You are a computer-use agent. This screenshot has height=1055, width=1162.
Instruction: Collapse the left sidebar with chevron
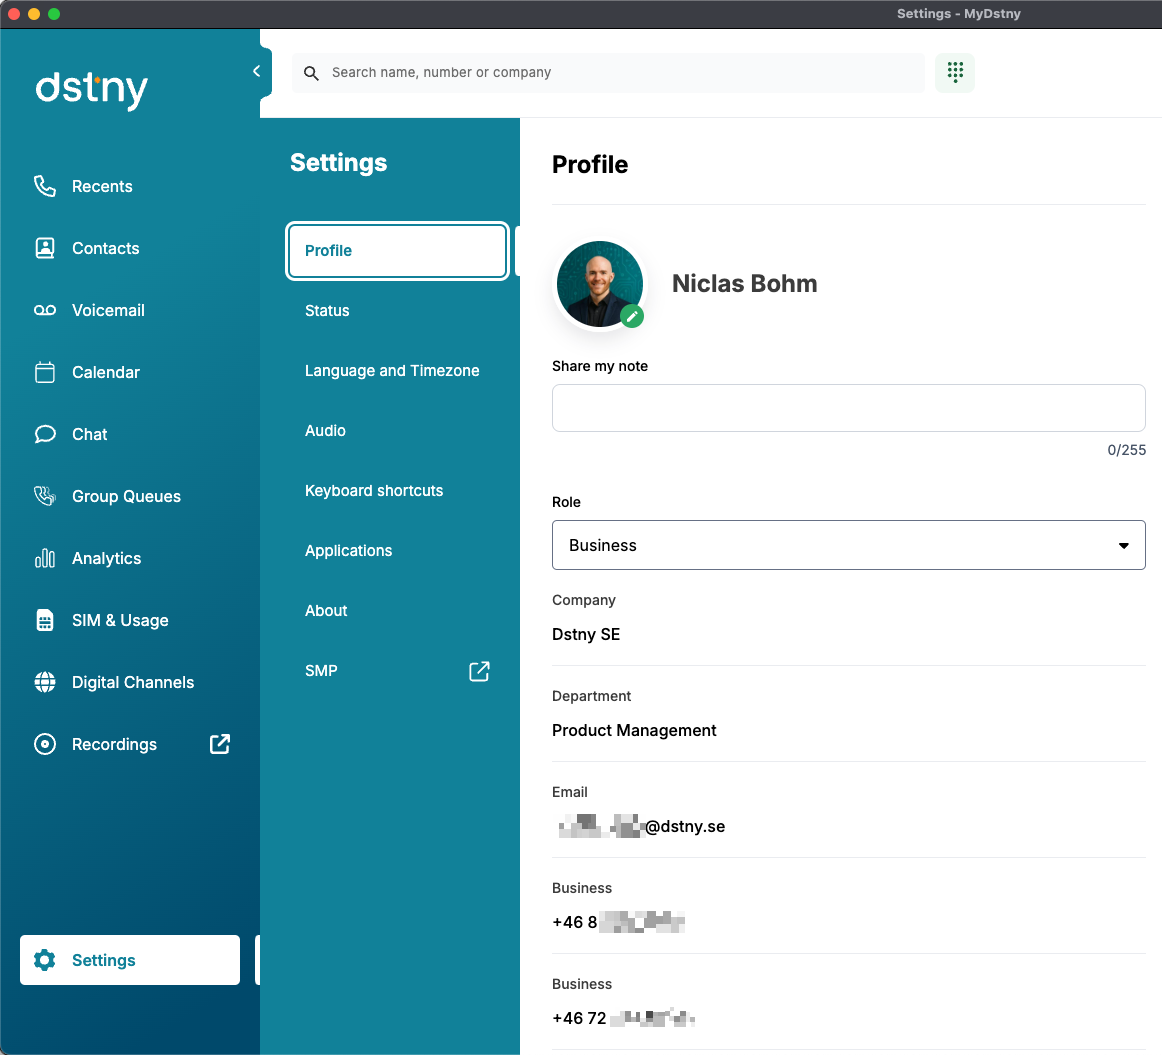[257, 71]
